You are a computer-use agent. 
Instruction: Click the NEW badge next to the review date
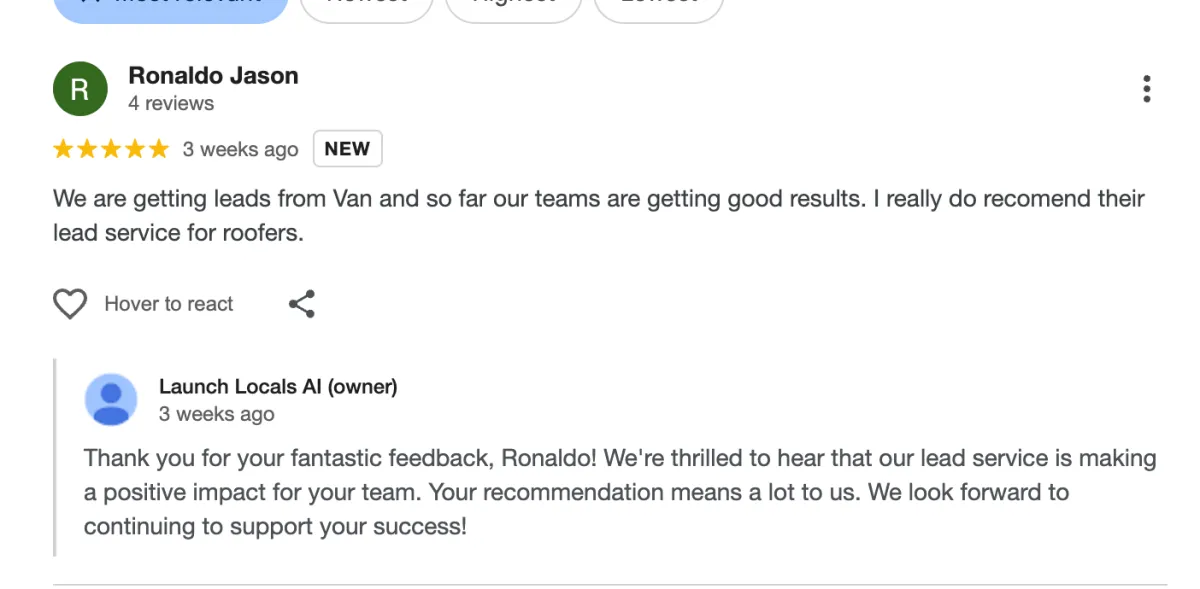pyautogui.click(x=347, y=149)
